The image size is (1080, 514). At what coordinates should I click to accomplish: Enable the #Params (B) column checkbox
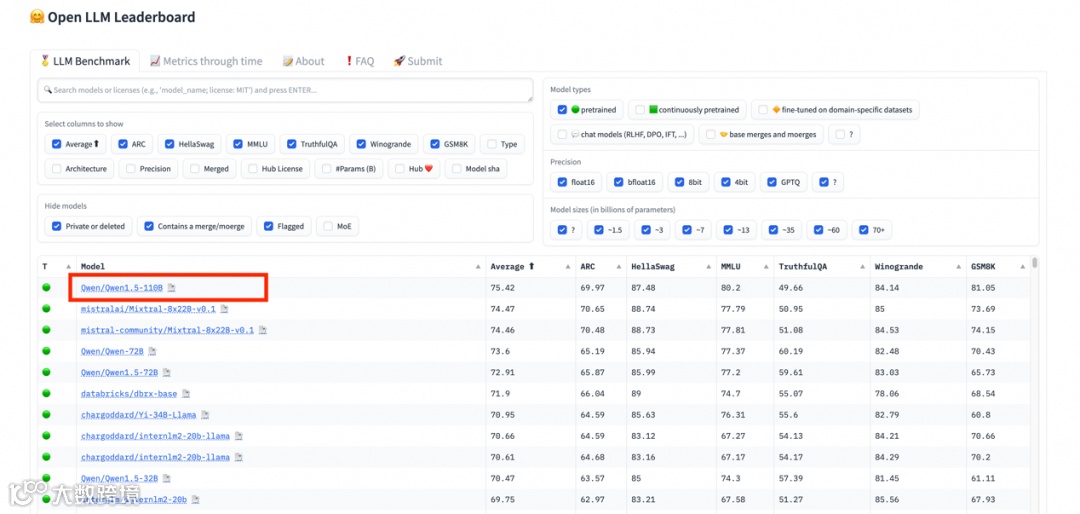(327, 169)
